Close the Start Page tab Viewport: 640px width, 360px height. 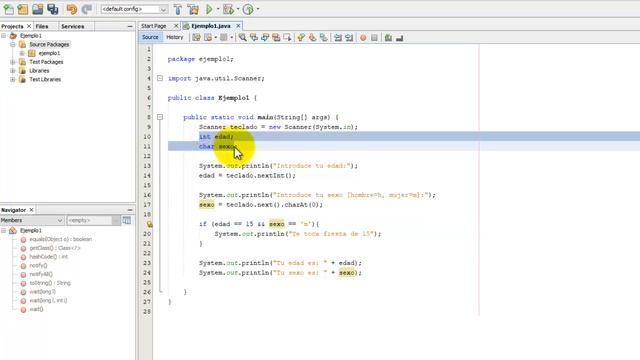coord(176,26)
